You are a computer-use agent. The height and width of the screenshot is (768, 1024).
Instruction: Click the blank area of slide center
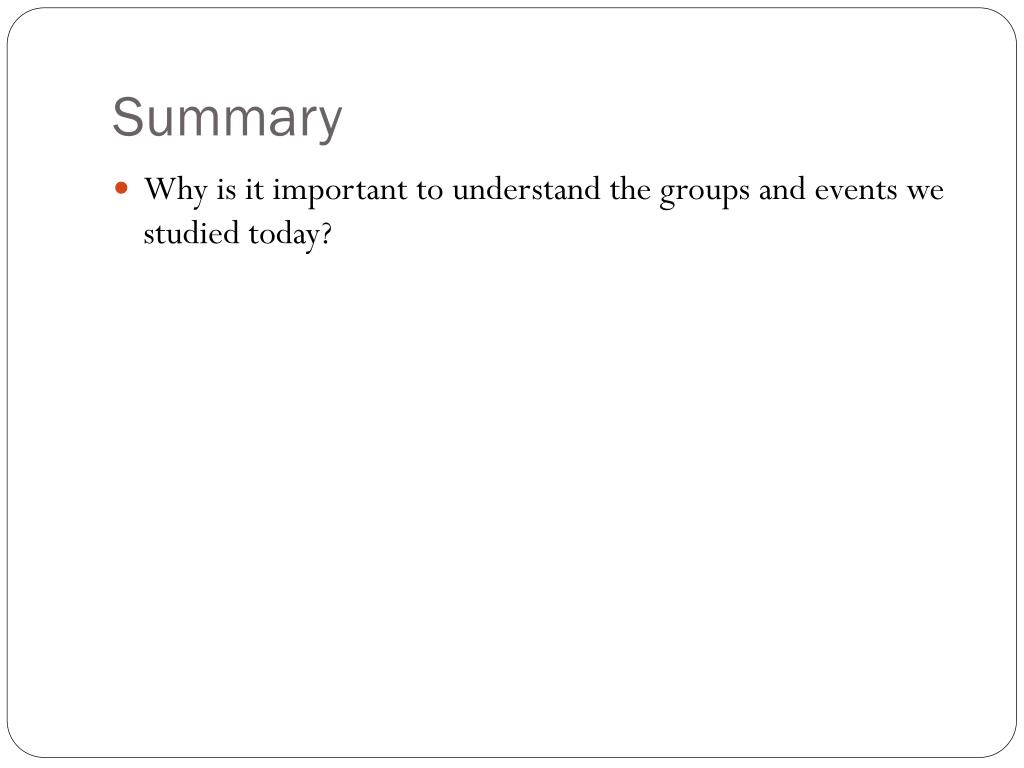tap(512, 457)
